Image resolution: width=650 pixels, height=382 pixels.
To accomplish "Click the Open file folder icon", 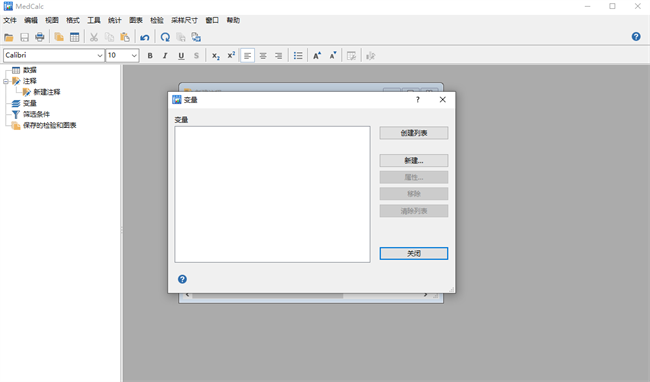I will (x=9, y=37).
